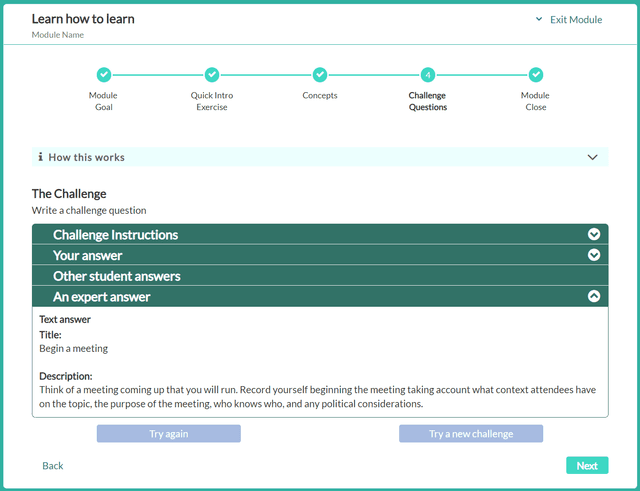The height and width of the screenshot is (491, 640).
Task: Click the info icon beside How this works
Action: 40,157
